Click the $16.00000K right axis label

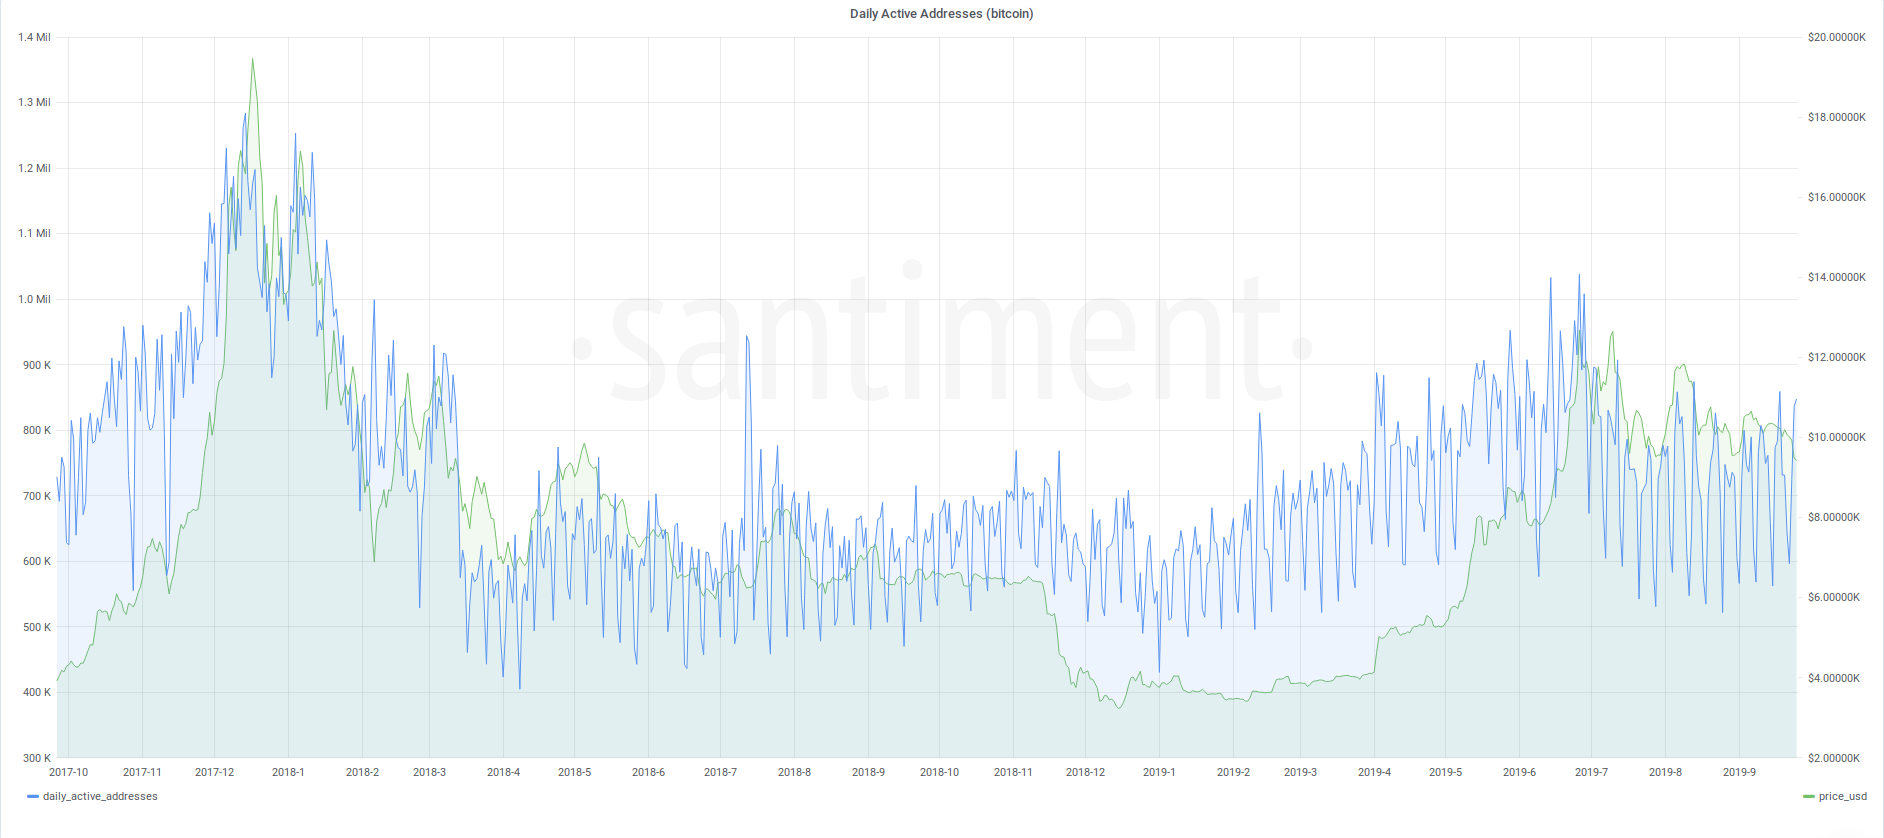tap(1837, 197)
